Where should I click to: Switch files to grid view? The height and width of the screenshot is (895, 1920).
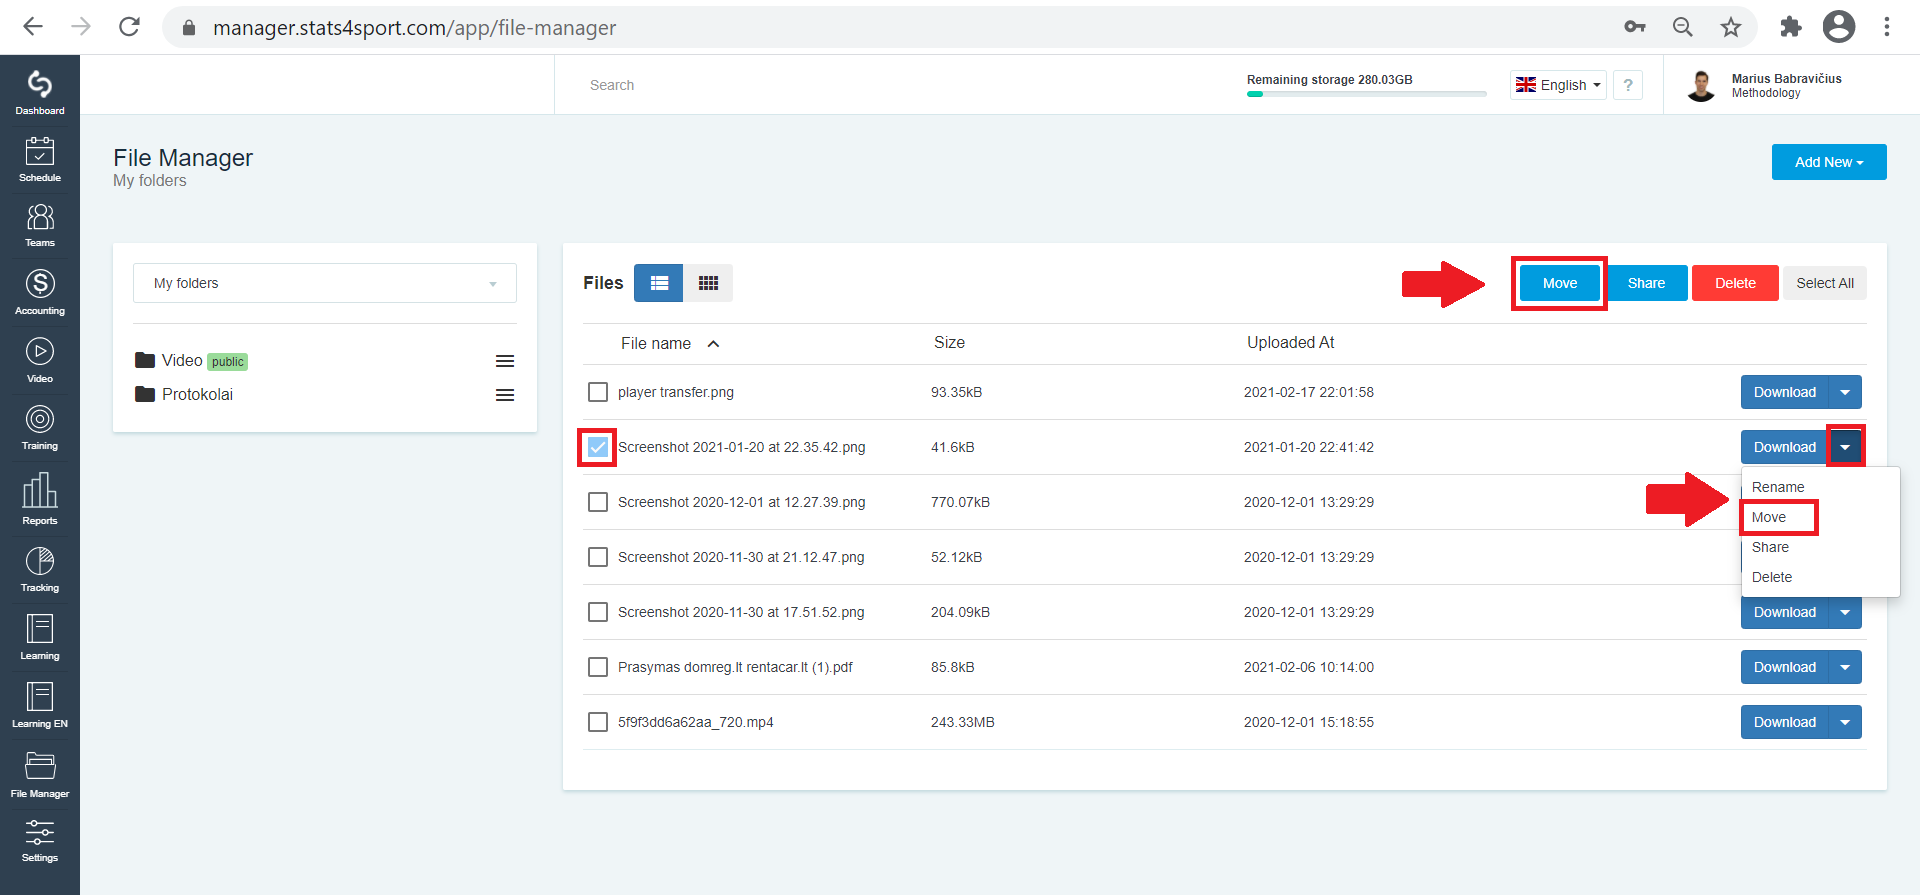708,283
